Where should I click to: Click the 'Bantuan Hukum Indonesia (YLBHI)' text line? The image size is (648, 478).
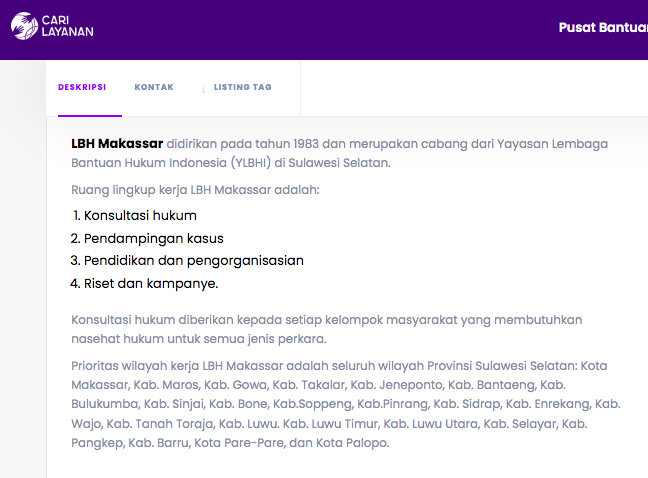[x=231, y=163]
